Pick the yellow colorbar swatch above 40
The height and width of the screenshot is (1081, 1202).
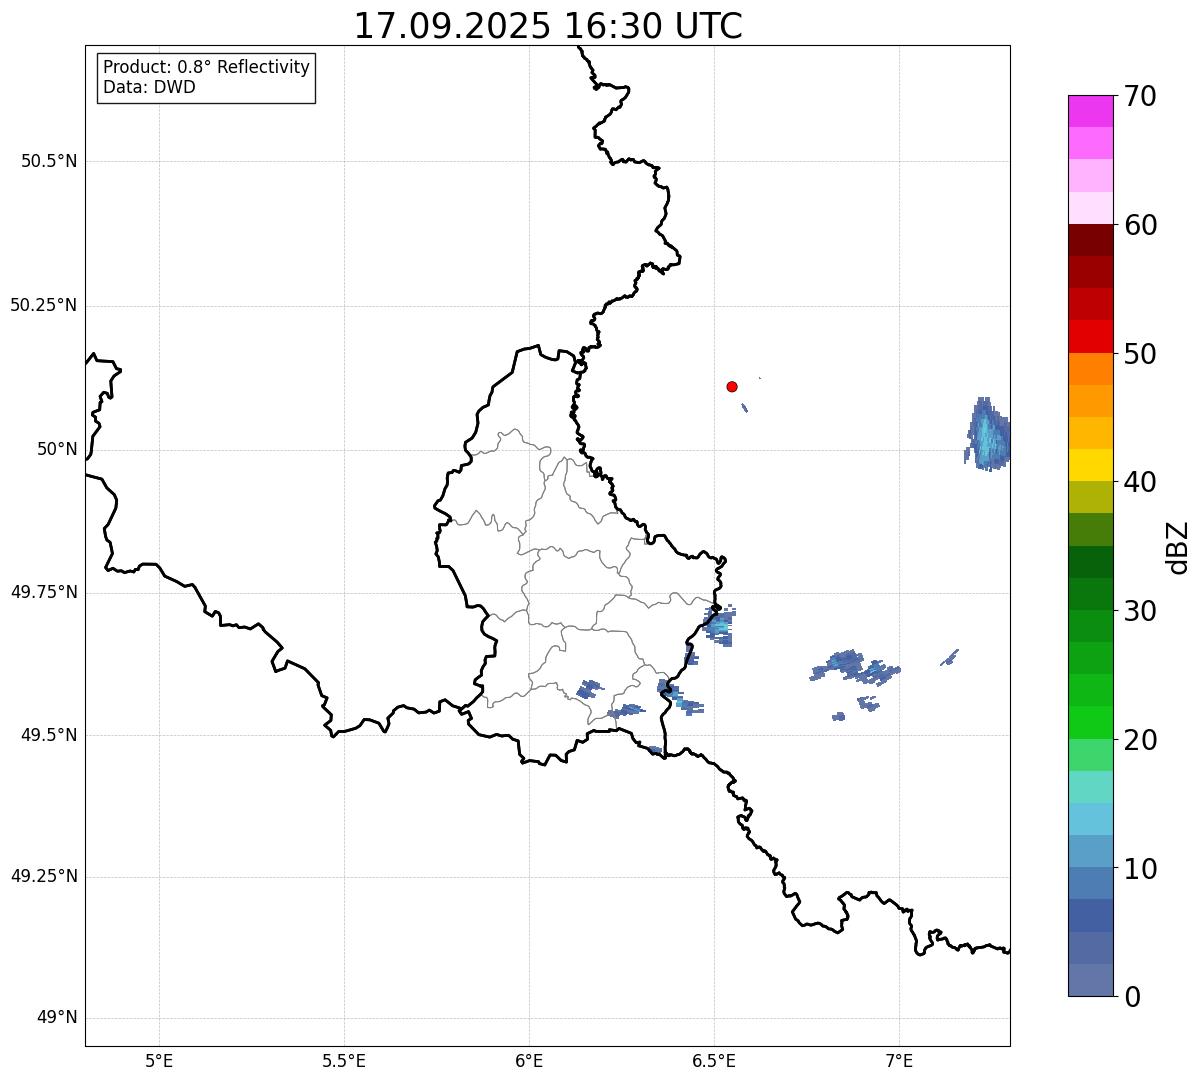1090,465
